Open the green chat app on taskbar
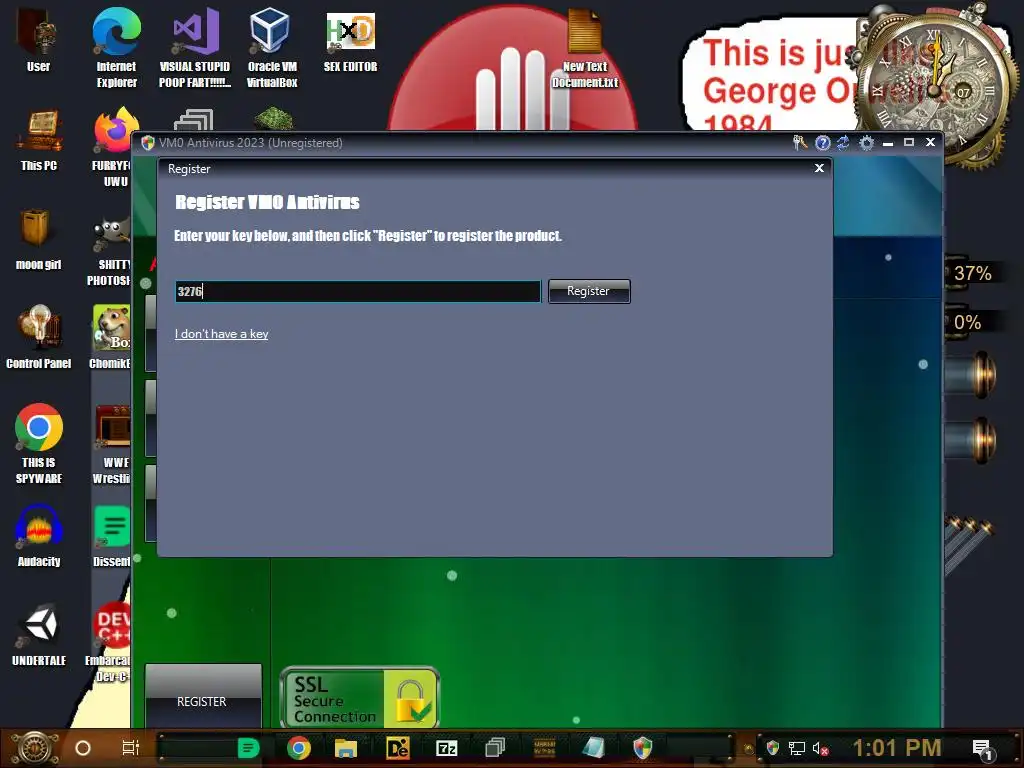The image size is (1024, 768). pyautogui.click(x=248, y=748)
